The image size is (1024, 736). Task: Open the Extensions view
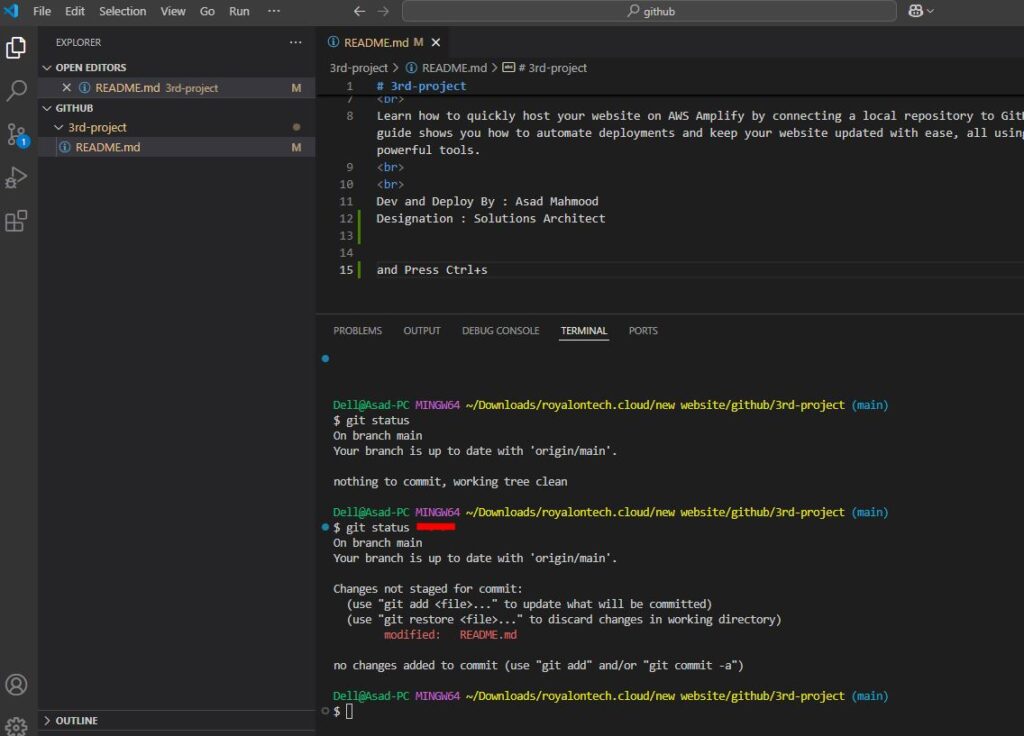pos(16,221)
